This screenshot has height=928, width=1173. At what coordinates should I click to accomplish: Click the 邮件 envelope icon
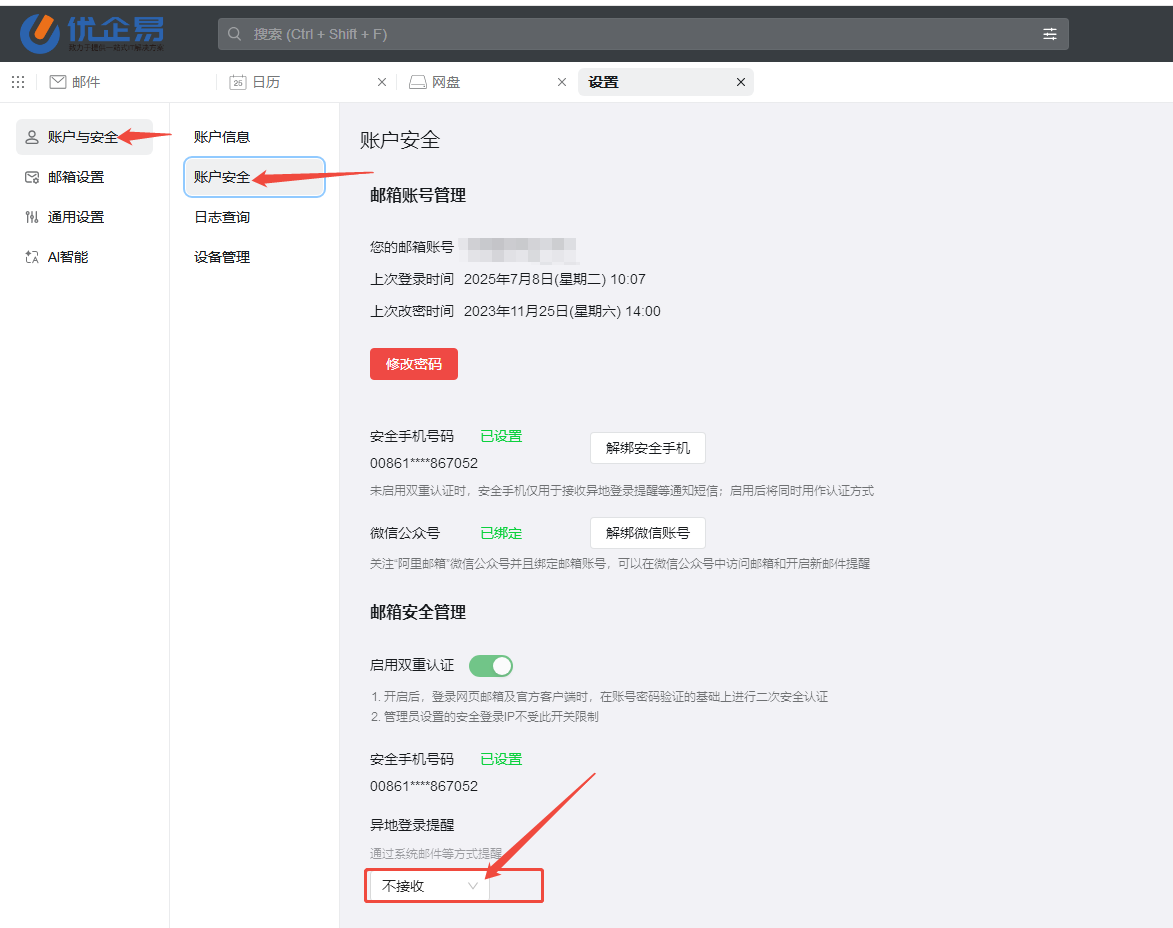[x=57, y=81]
